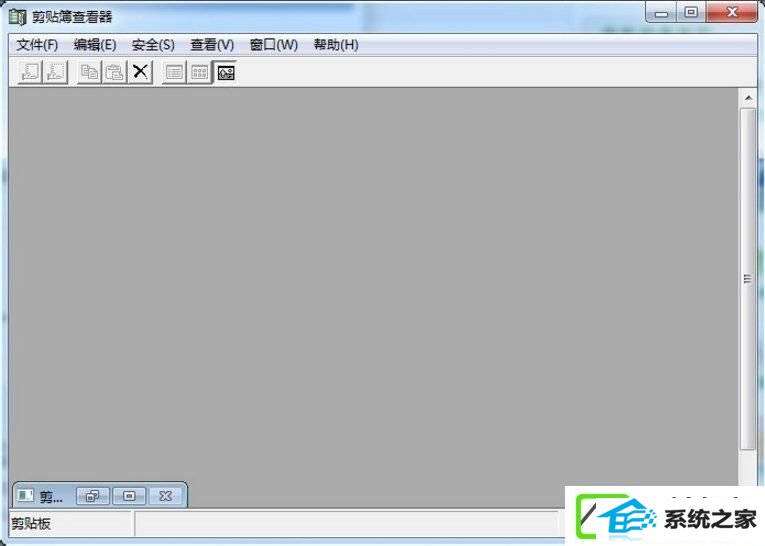
Task: Restore the minimized 剪... child window
Action: (92, 496)
